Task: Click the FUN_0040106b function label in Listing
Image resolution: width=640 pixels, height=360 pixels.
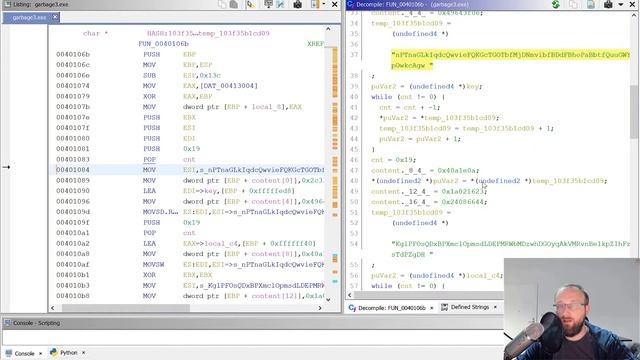Action: click(163, 44)
